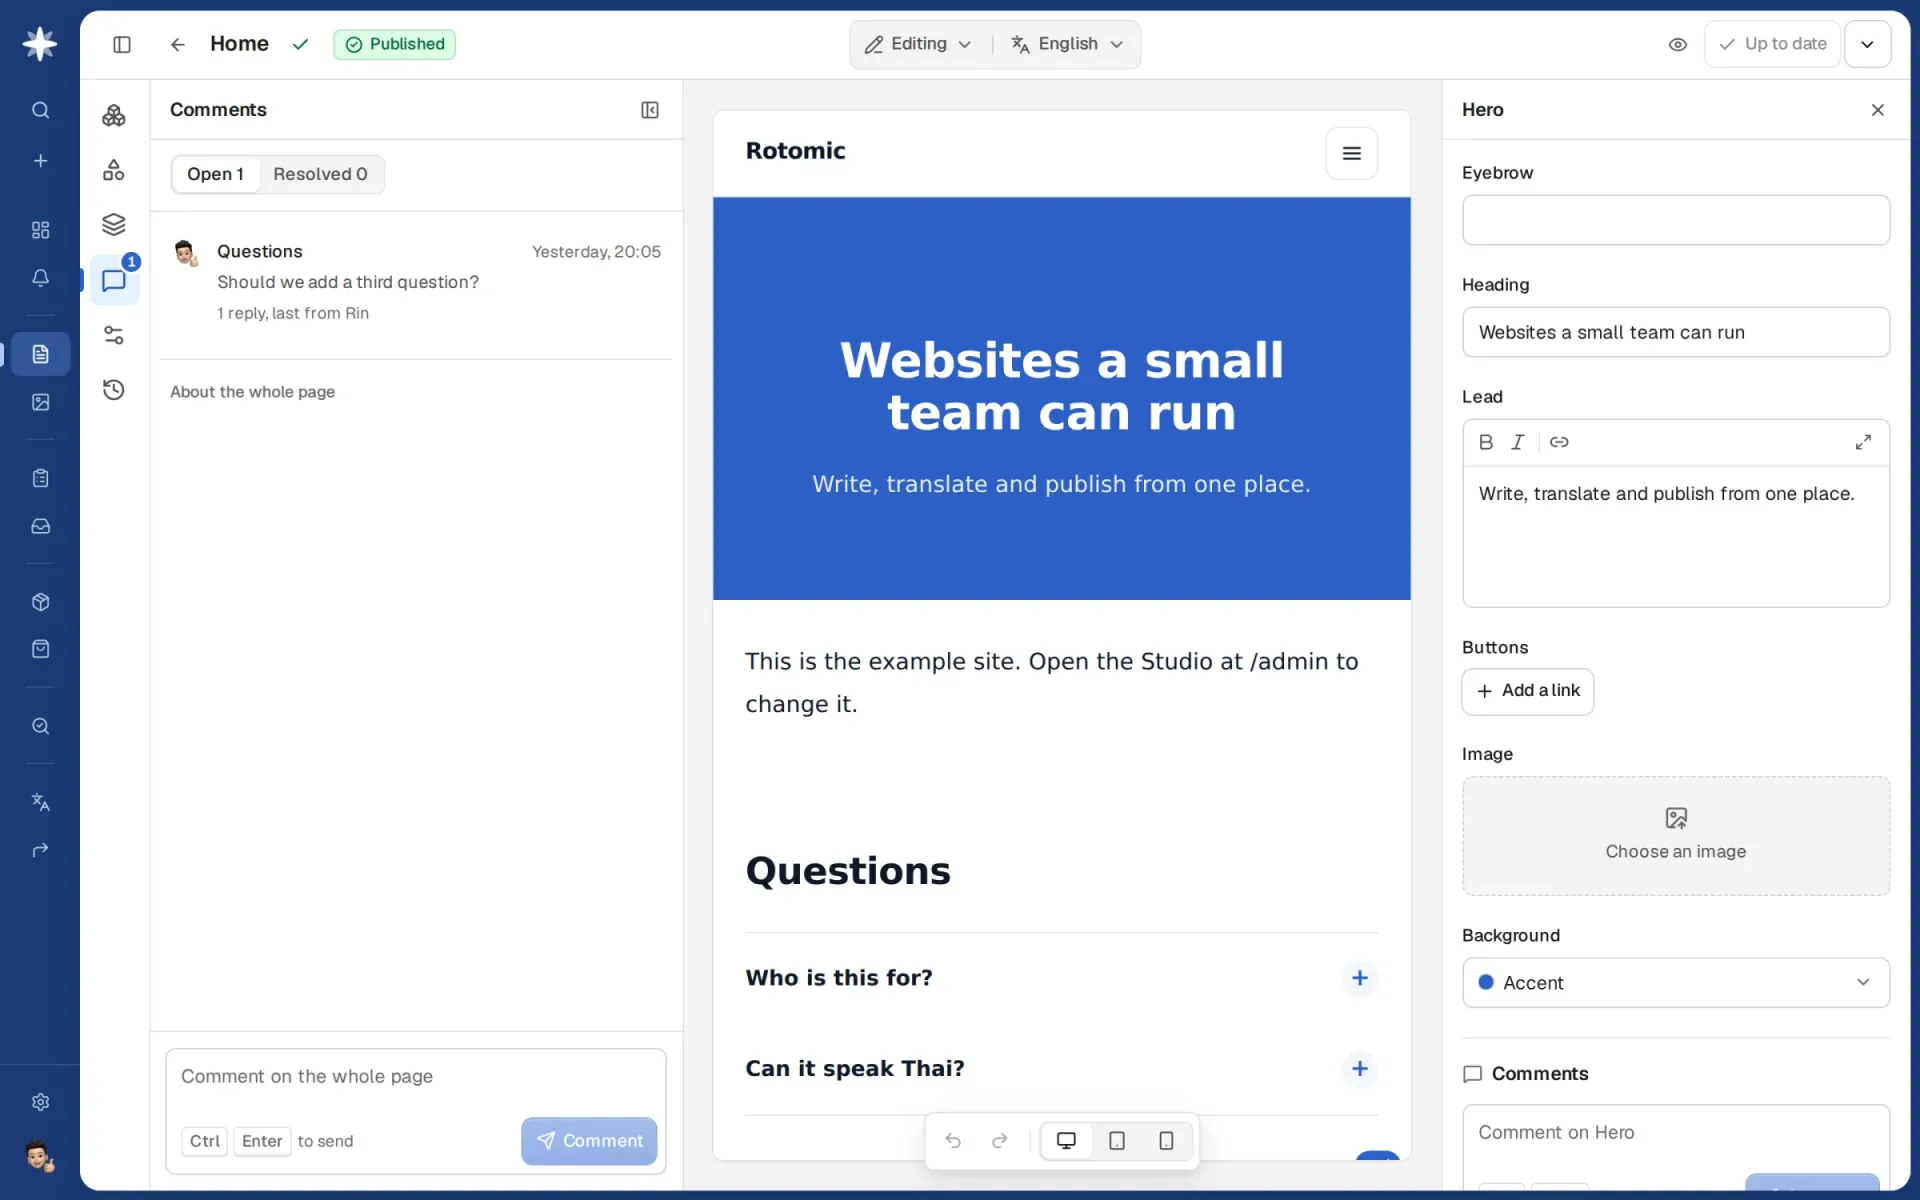
Task: Switch preview to tablet view
Action: (x=1117, y=1141)
